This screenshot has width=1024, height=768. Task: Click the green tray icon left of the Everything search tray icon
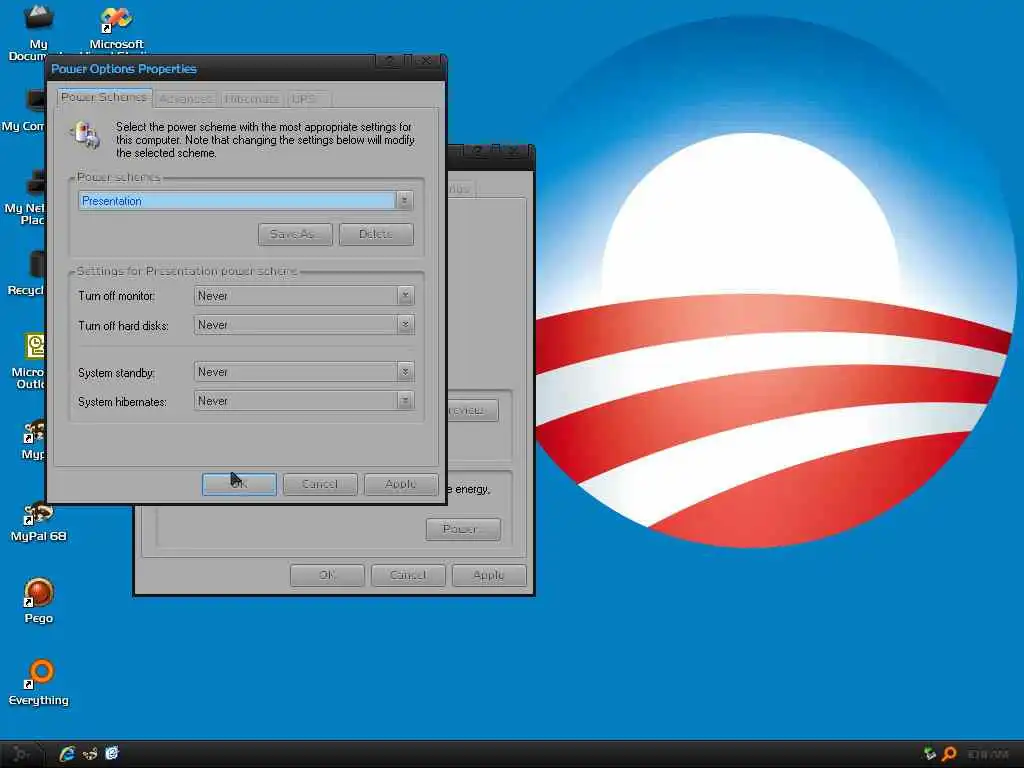930,754
